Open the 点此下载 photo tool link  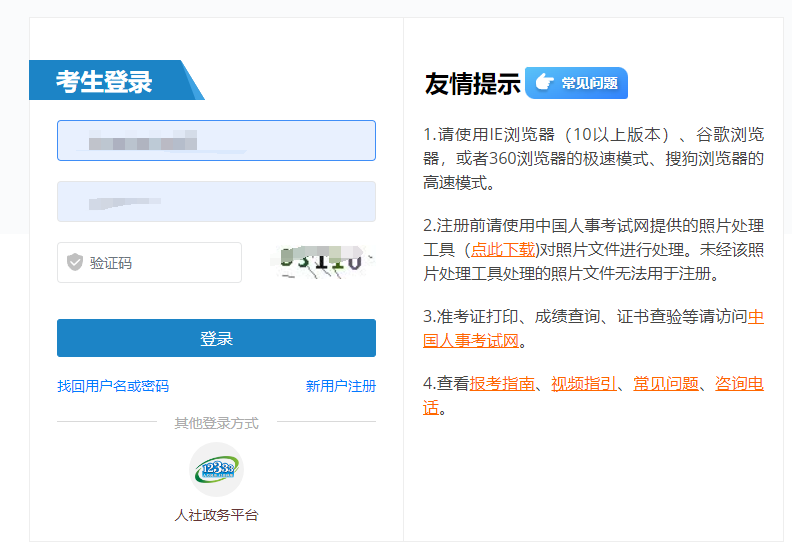(x=503, y=250)
